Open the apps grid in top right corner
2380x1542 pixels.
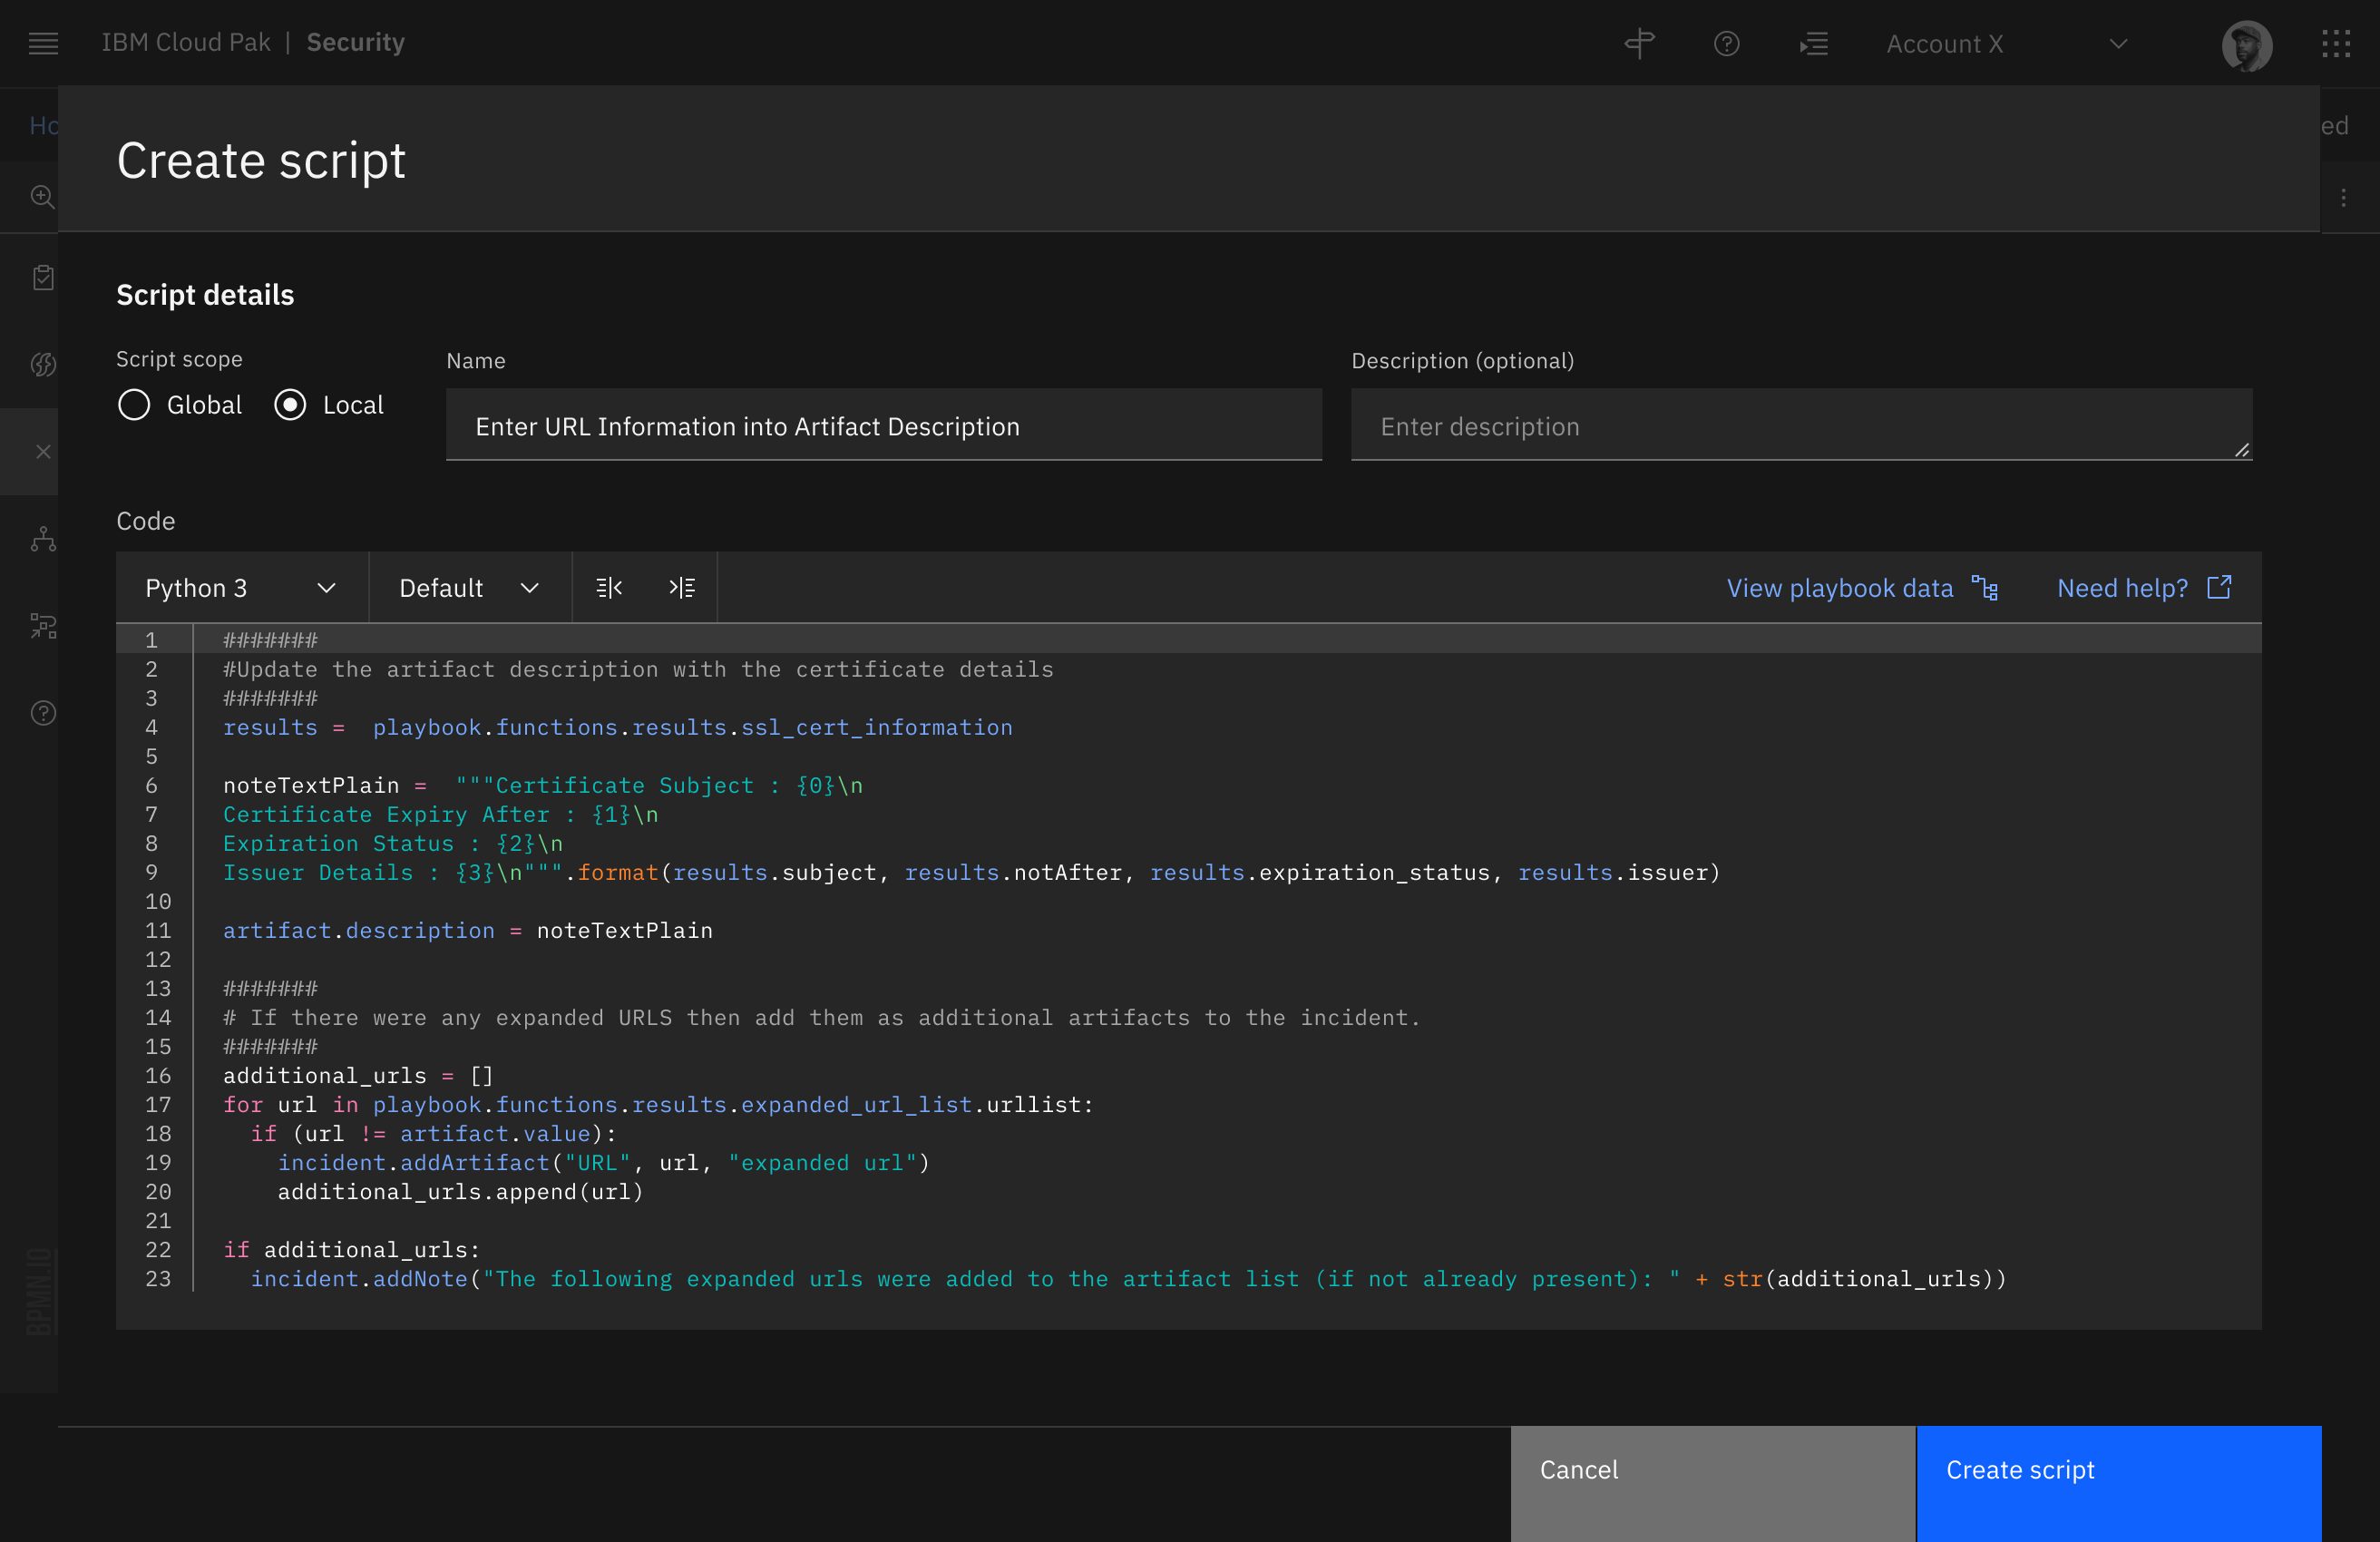coord(2336,43)
